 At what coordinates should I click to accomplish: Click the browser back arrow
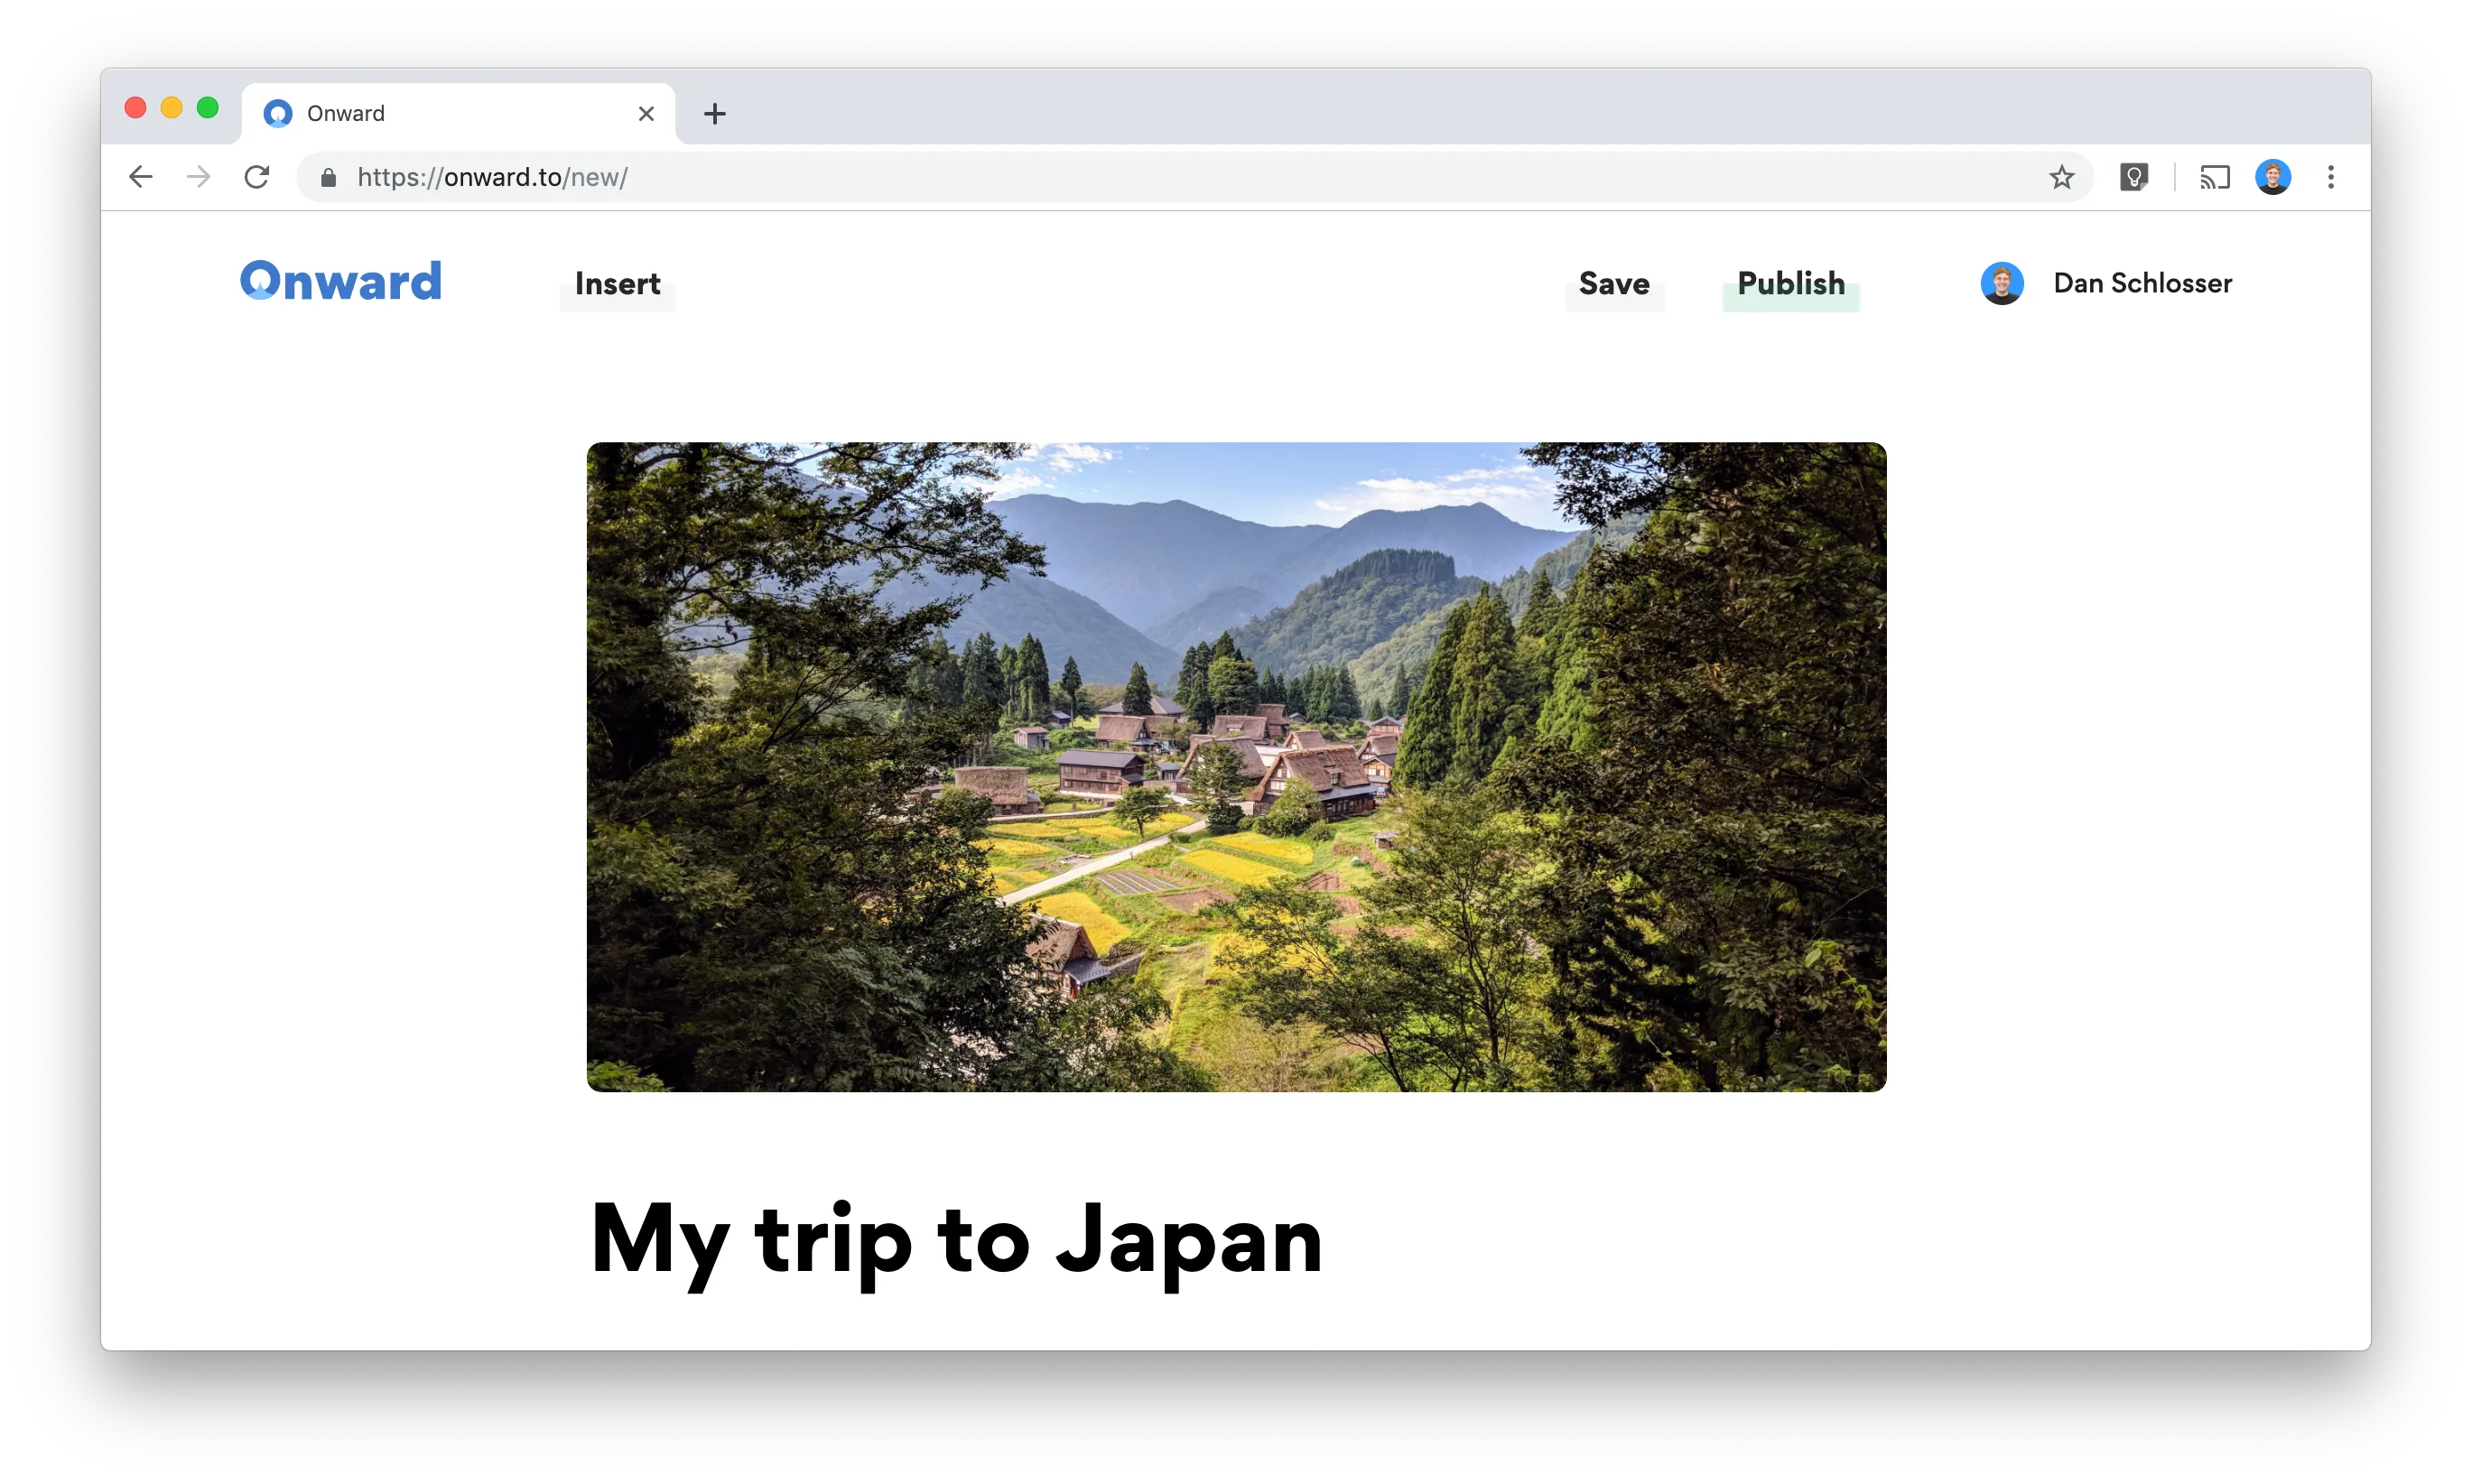(x=141, y=177)
